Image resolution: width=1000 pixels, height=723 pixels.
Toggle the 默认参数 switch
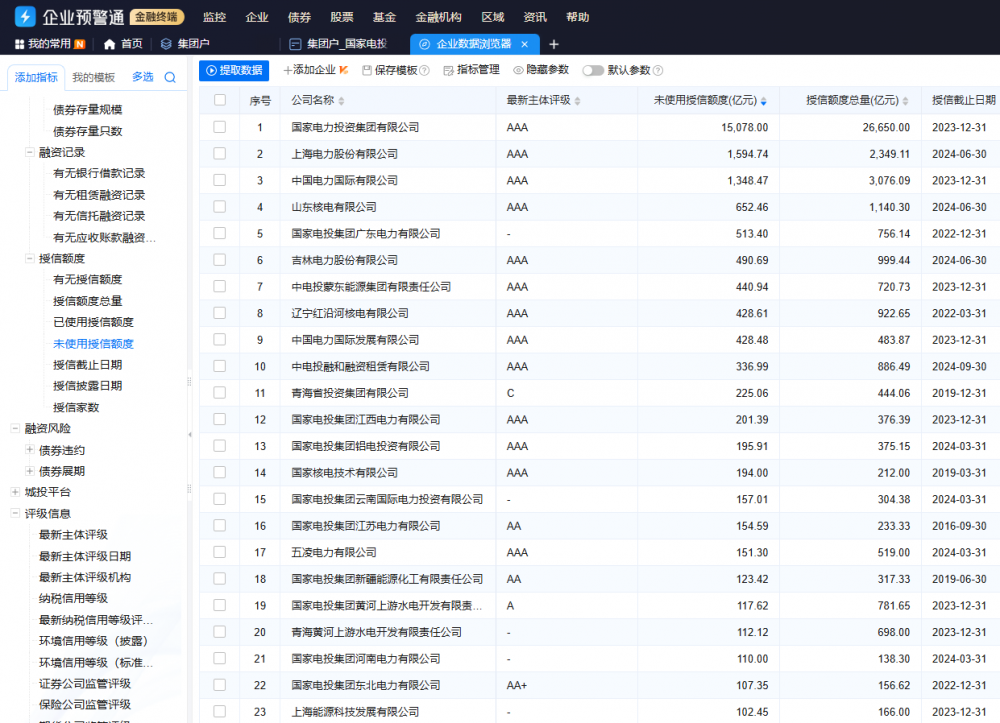point(592,71)
